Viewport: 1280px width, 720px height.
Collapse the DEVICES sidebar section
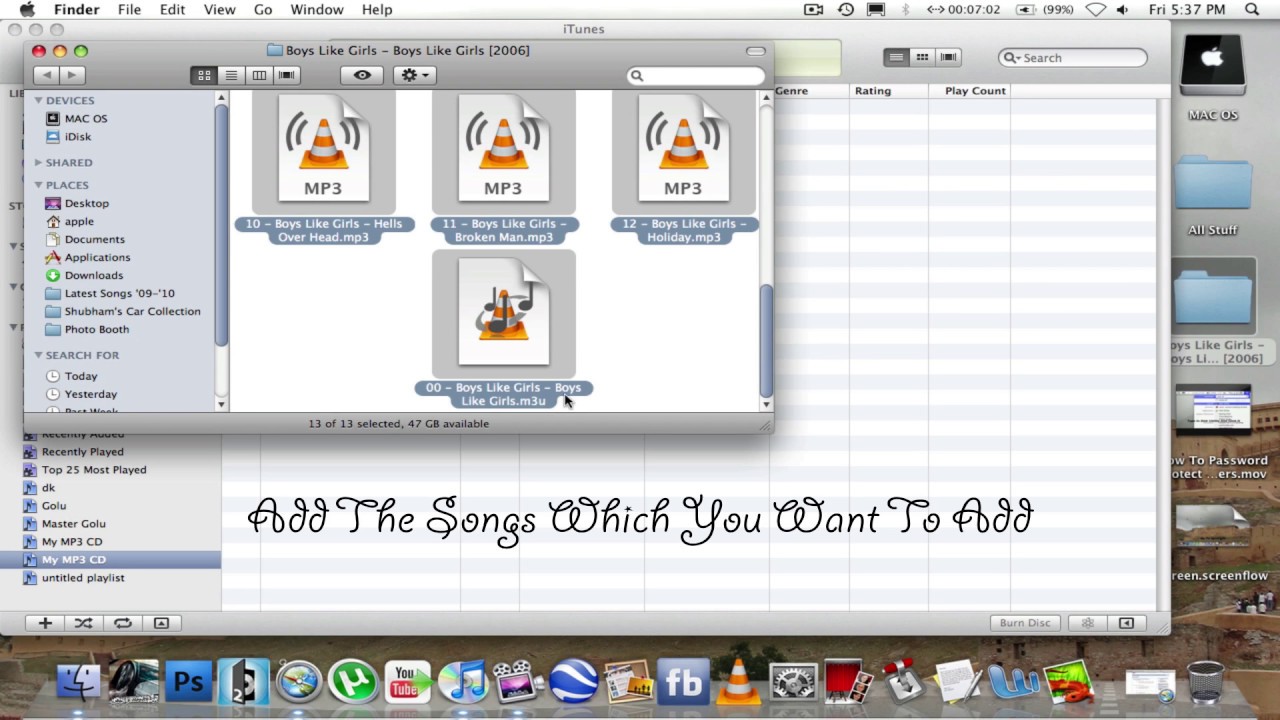click(x=38, y=100)
